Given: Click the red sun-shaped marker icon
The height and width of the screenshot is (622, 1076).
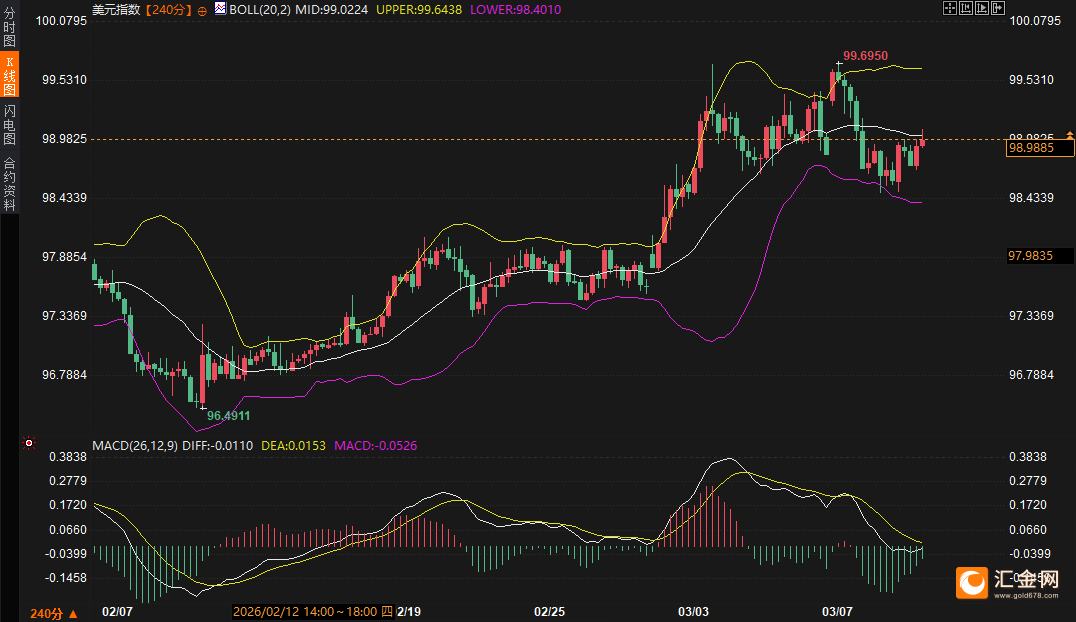Looking at the screenshot, I should pyautogui.click(x=28, y=442).
